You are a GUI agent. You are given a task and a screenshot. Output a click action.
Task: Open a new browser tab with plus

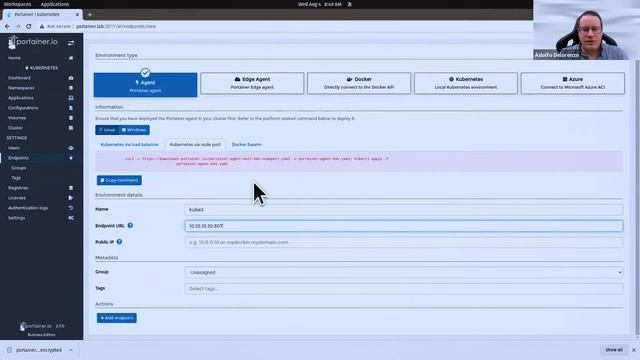click(x=90, y=15)
